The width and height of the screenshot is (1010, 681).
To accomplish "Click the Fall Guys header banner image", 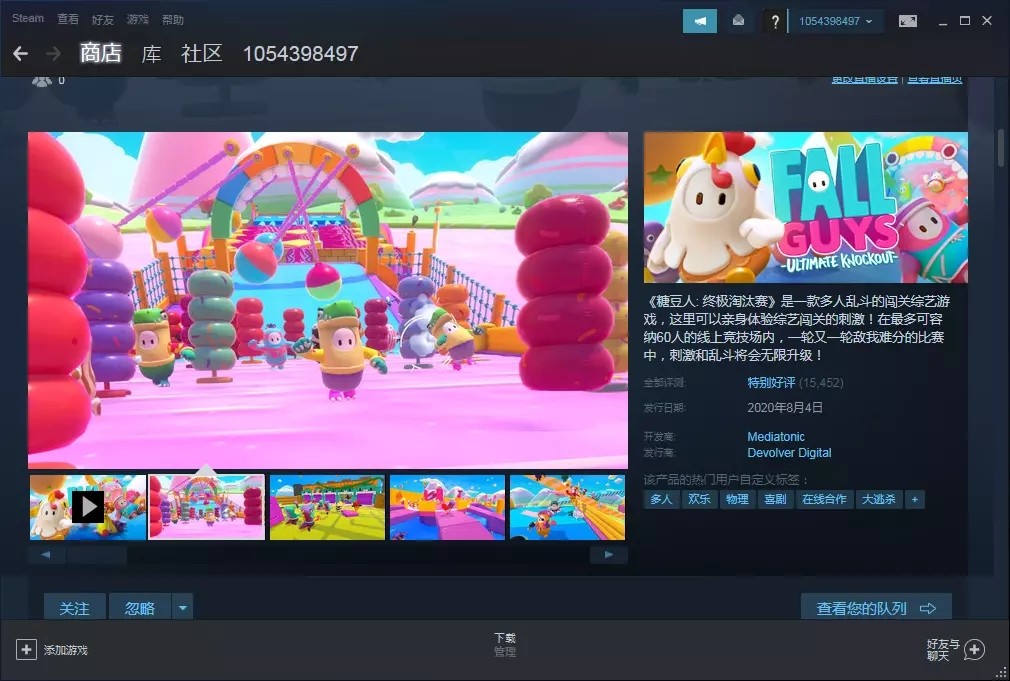I will pos(806,207).
